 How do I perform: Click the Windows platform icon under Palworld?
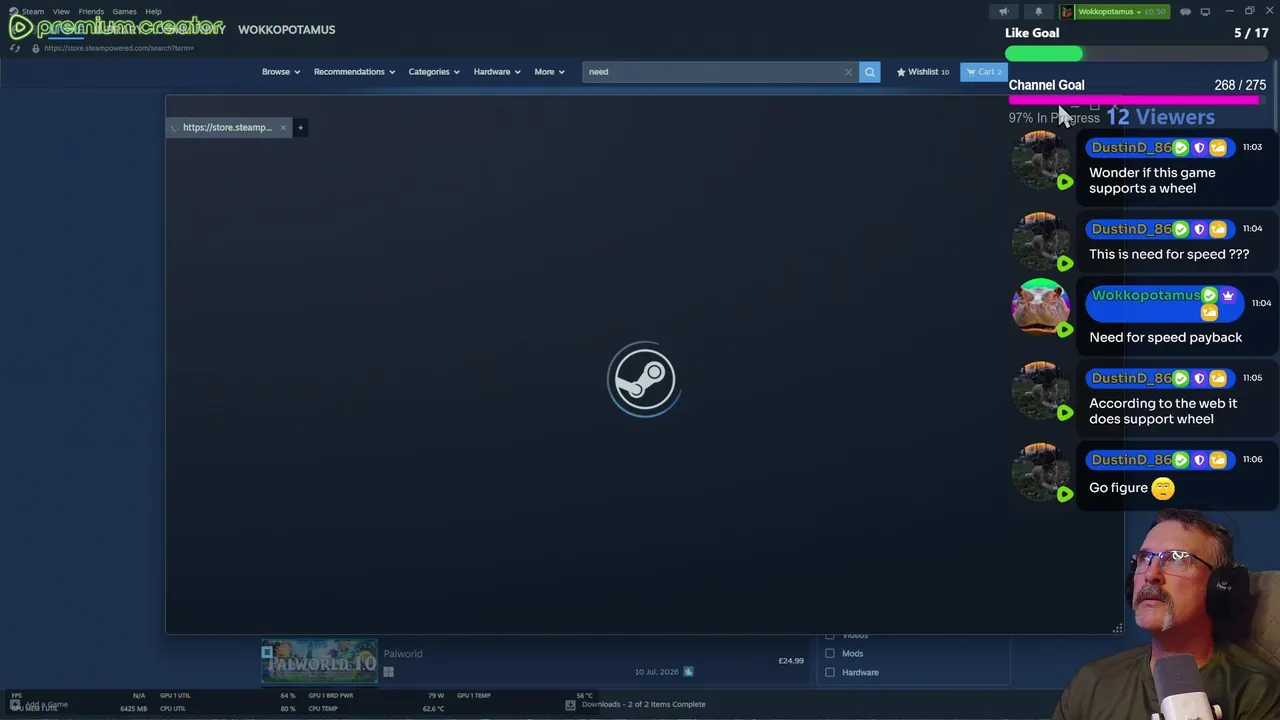(388, 672)
